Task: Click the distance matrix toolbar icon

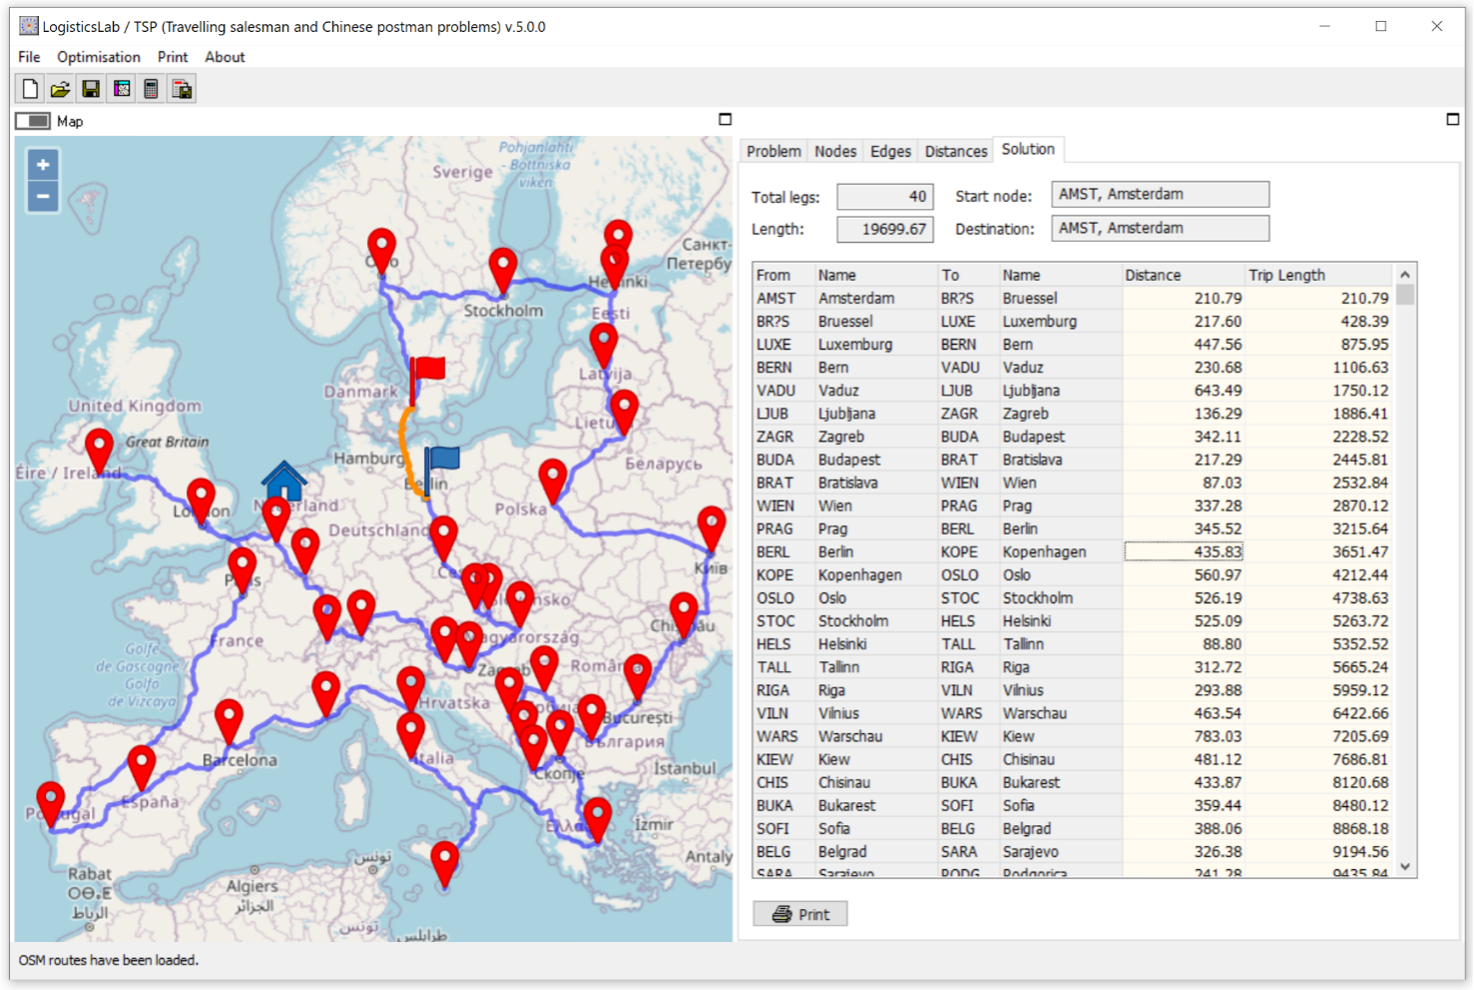Action: tap(121, 89)
